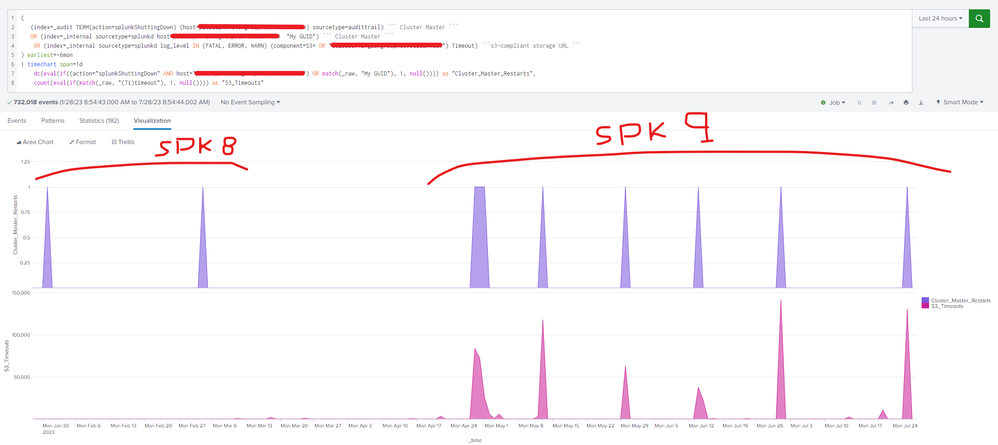Switch to the Patterns tab

pos(53,120)
